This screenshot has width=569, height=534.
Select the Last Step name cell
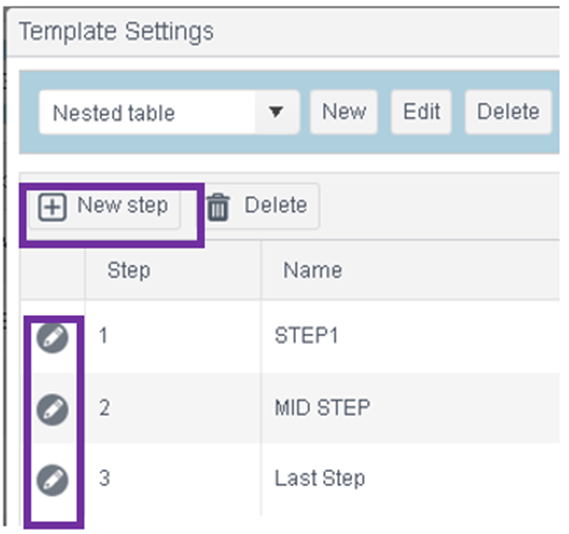click(410, 479)
